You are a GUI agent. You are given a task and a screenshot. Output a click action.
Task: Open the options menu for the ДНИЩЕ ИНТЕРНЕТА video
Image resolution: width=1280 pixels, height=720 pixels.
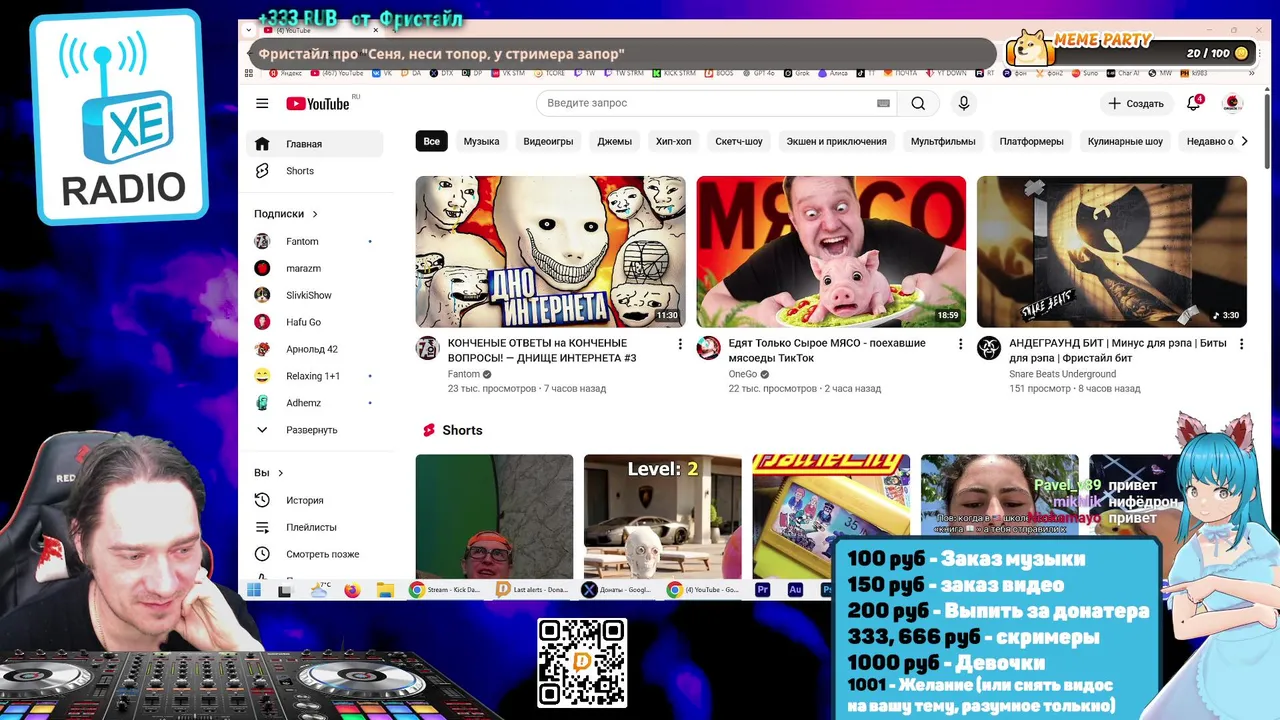(680, 344)
